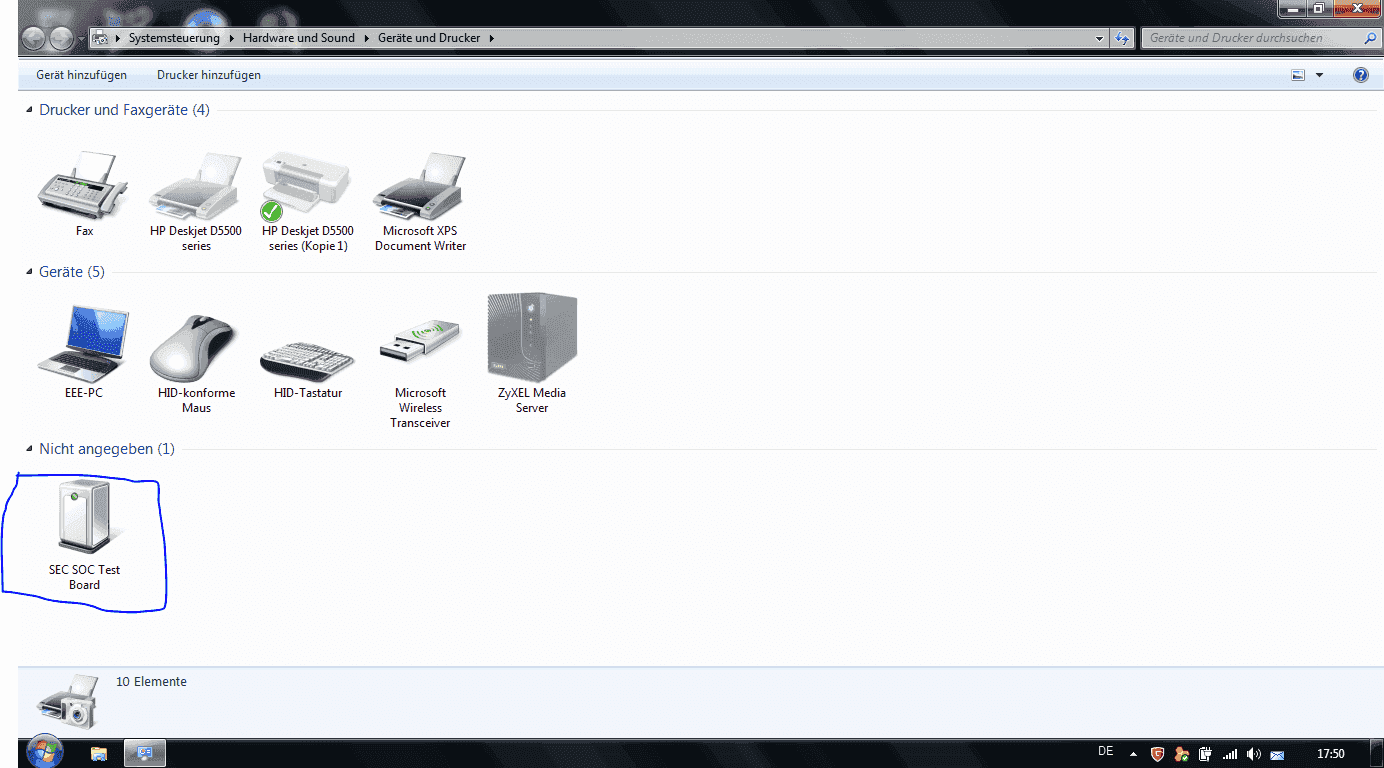Click the power plug battery tray icon
1384x768 pixels.
click(1206, 754)
